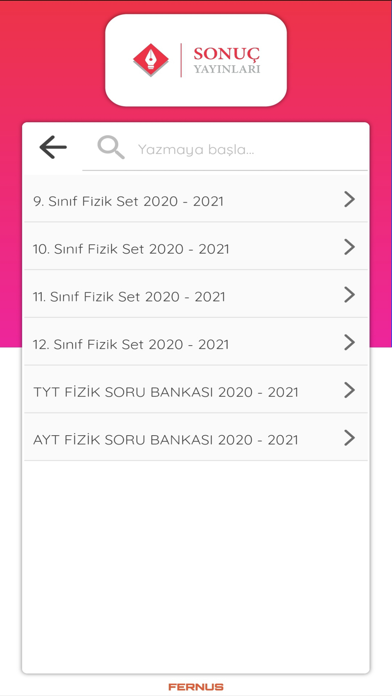
Task: Tap the magnifying glass search icon
Action: [111, 147]
